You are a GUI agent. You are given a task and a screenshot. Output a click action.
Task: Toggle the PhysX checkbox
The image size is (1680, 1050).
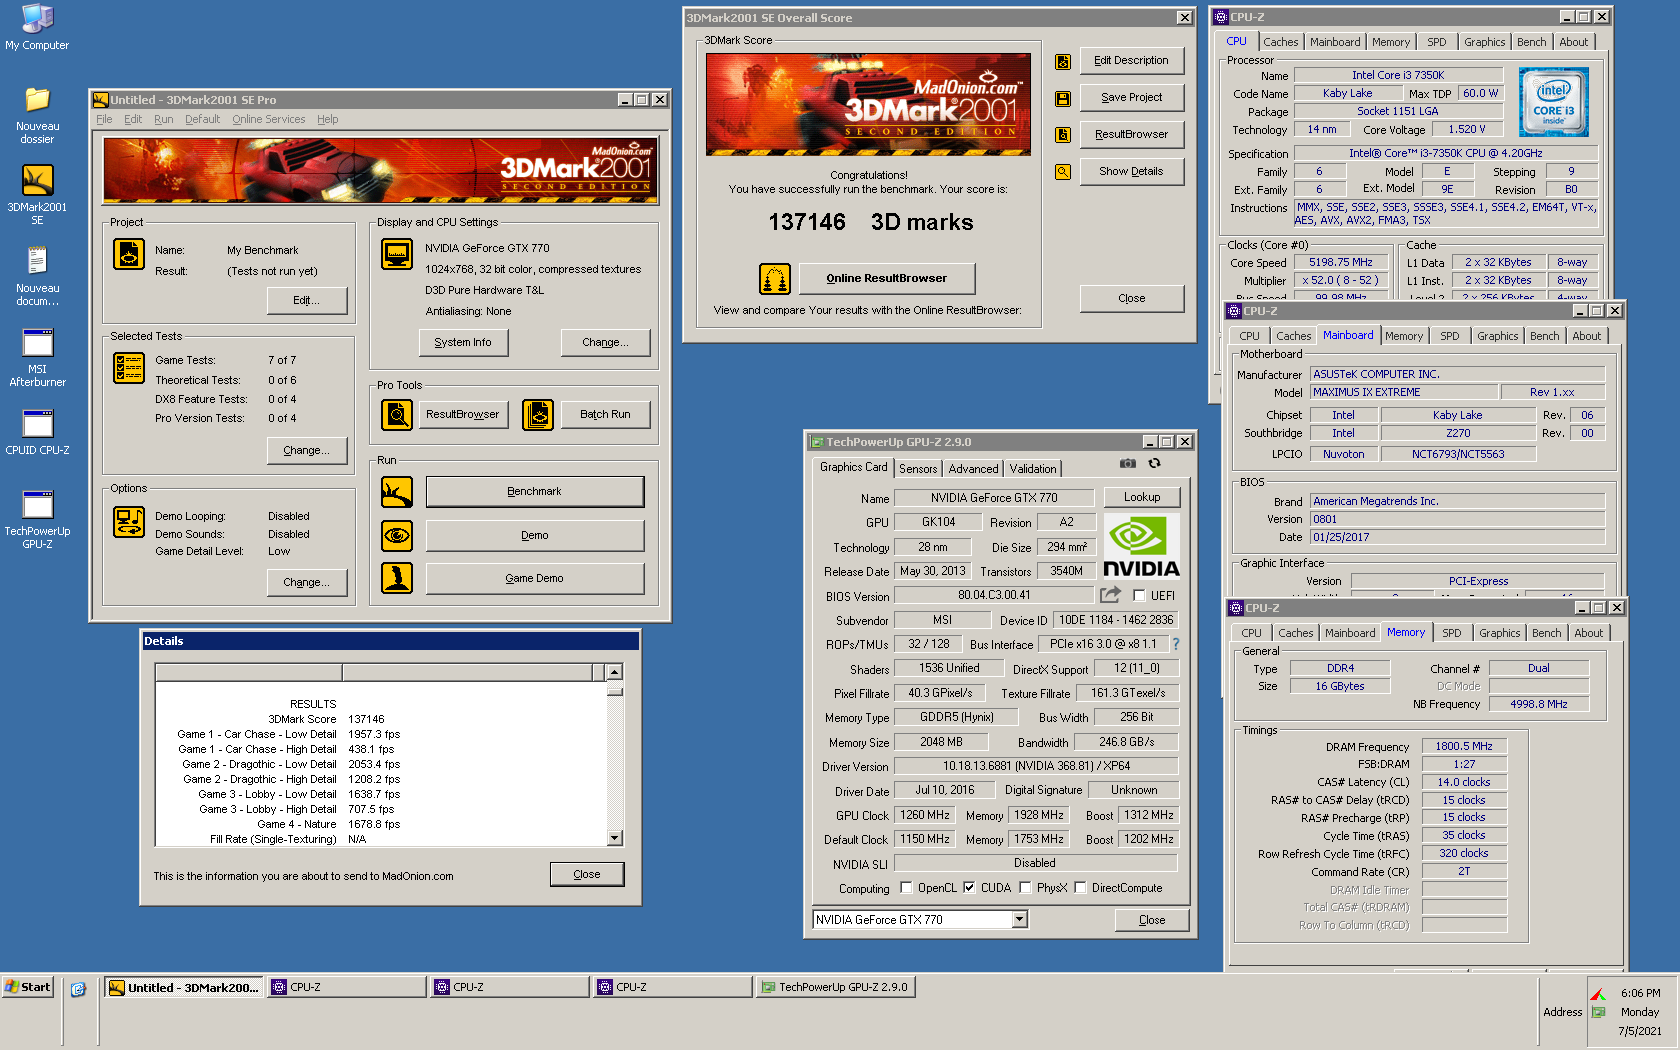click(1025, 888)
